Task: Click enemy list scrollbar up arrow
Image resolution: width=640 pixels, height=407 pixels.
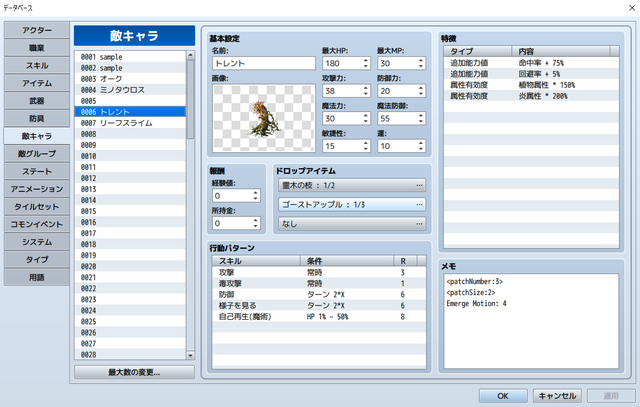Action: [190, 55]
